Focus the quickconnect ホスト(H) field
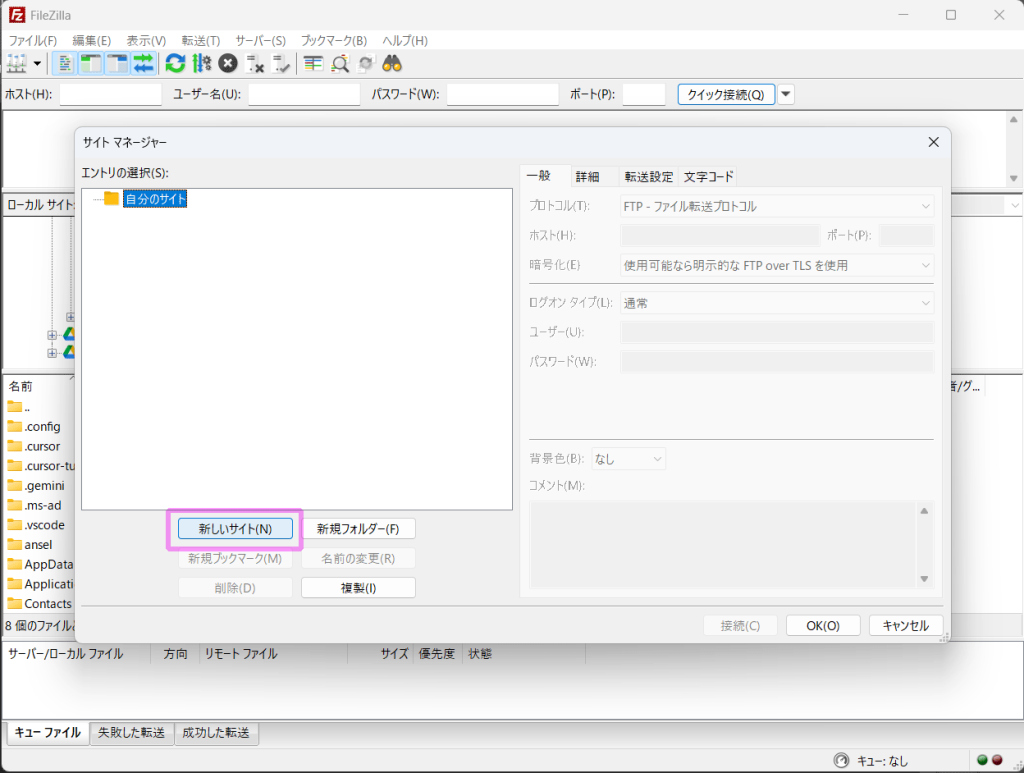Screen dimensions: 1024x773 tap(110, 95)
